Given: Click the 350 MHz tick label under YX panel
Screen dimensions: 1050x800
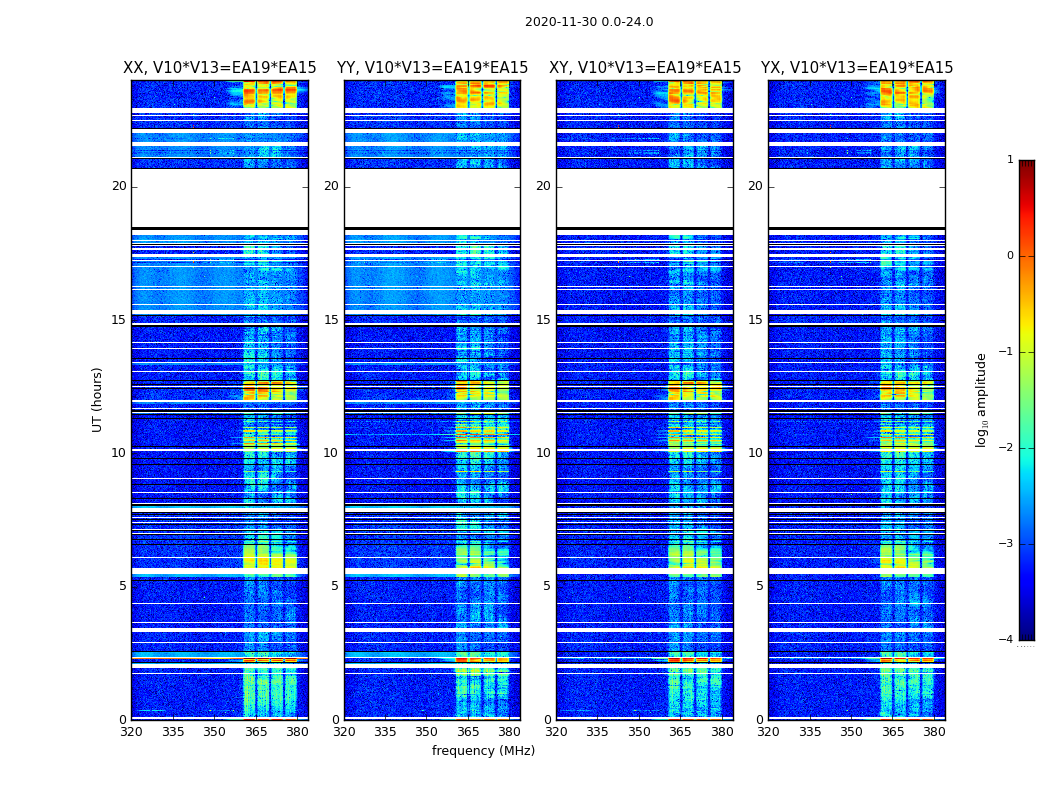Looking at the screenshot, I should coord(851,732).
